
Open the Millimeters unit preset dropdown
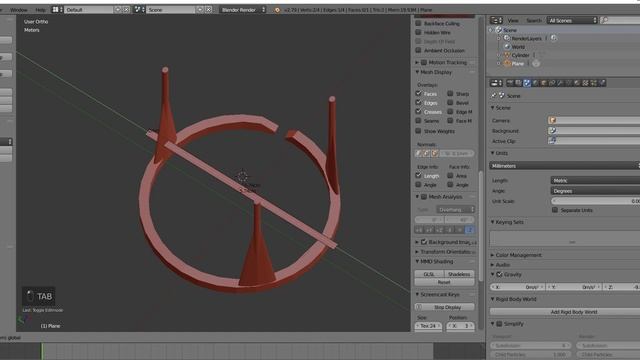coord(565,166)
